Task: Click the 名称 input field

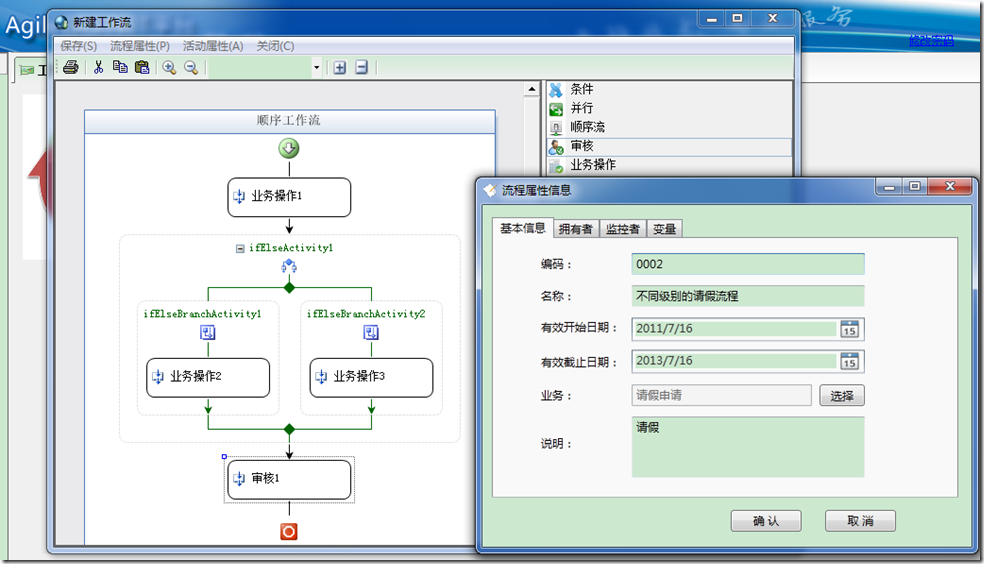Action: click(747, 296)
